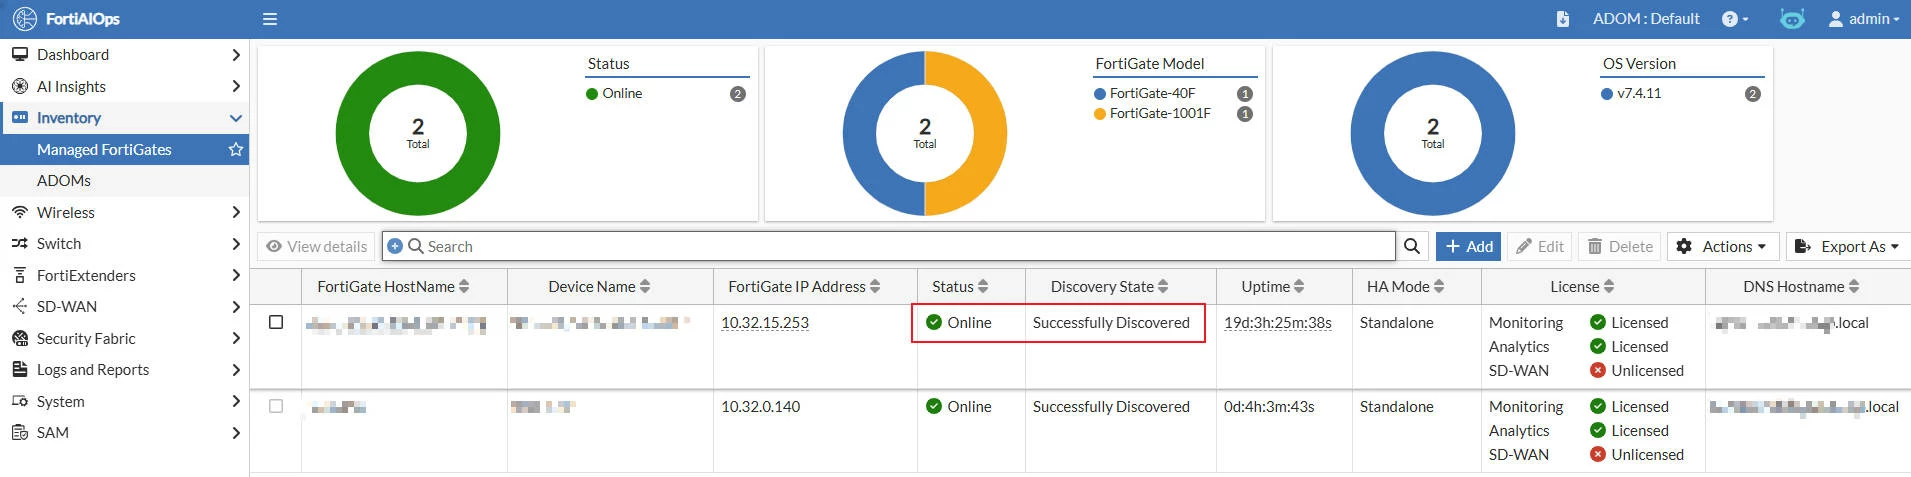Open Switch menu
Screen dimensions: 1911x477
(124, 244)
